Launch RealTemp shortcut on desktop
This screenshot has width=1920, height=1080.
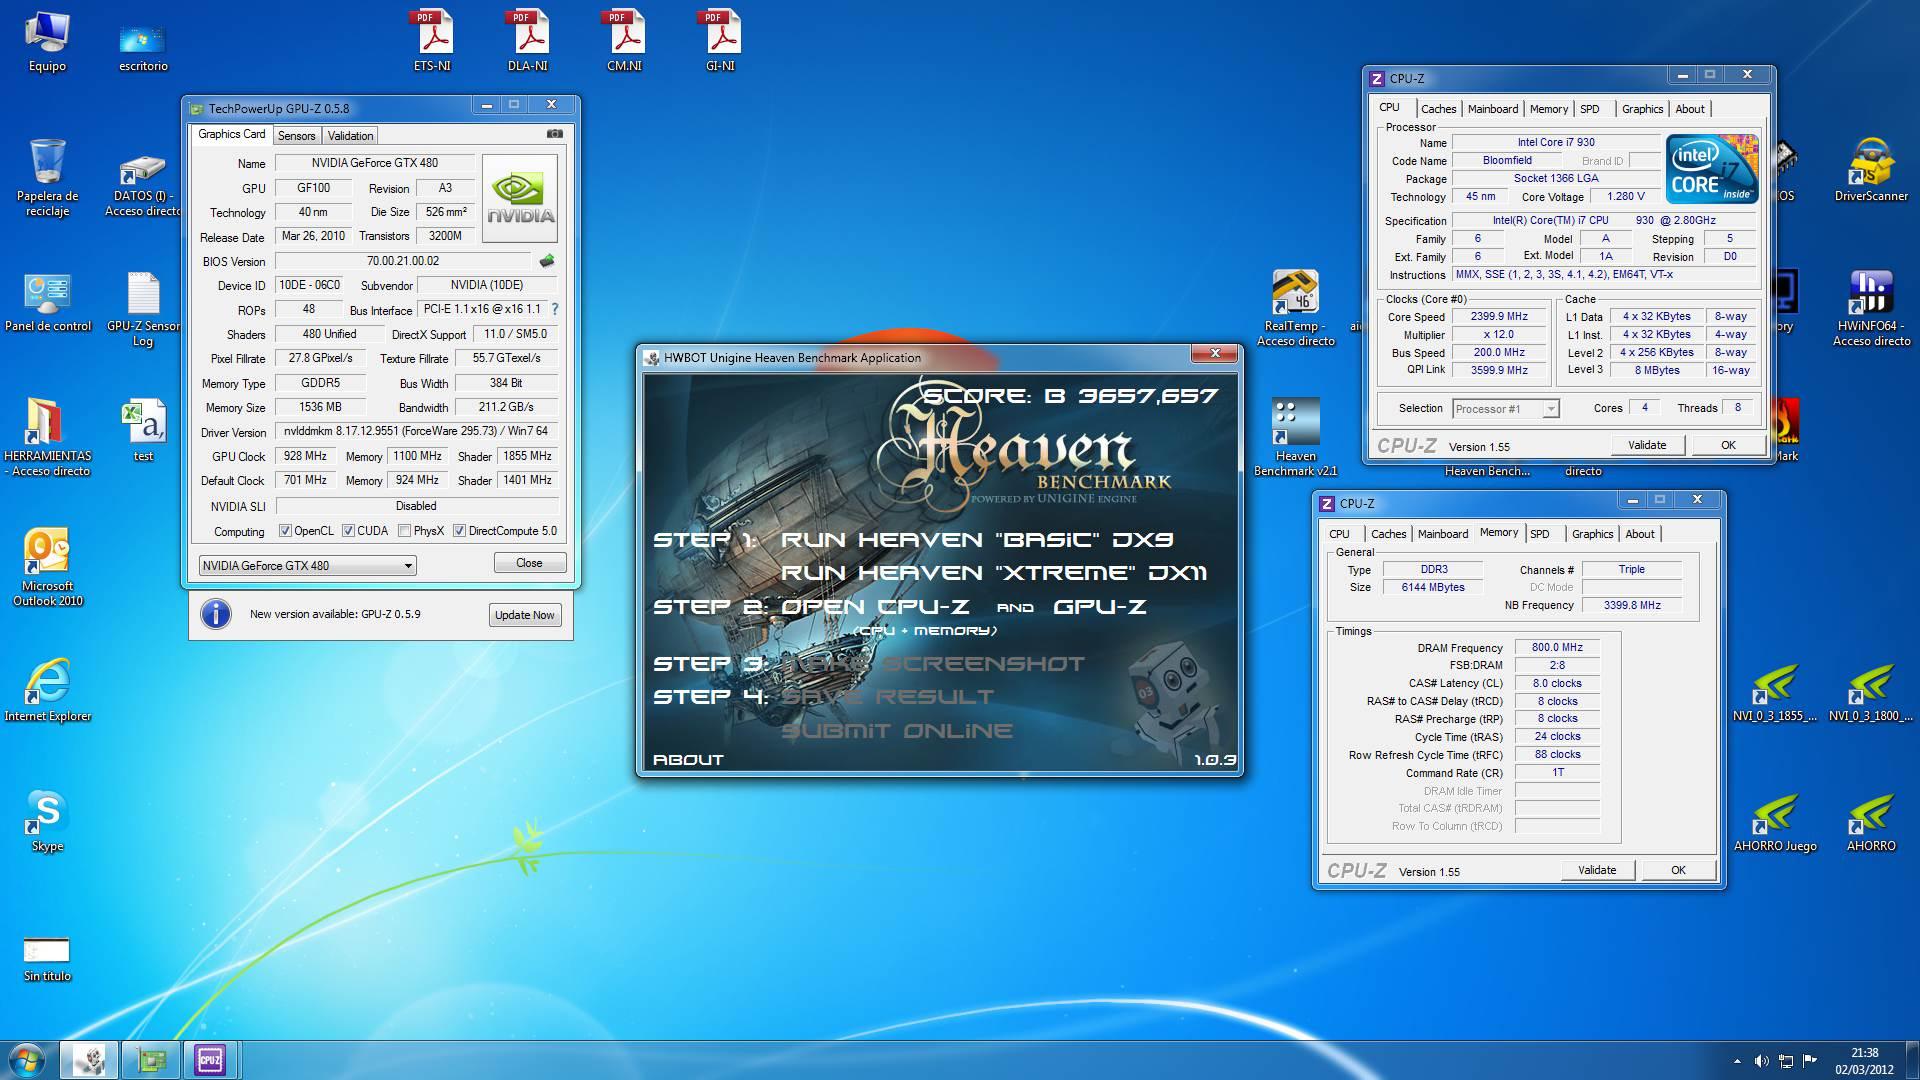(1296, 308)
